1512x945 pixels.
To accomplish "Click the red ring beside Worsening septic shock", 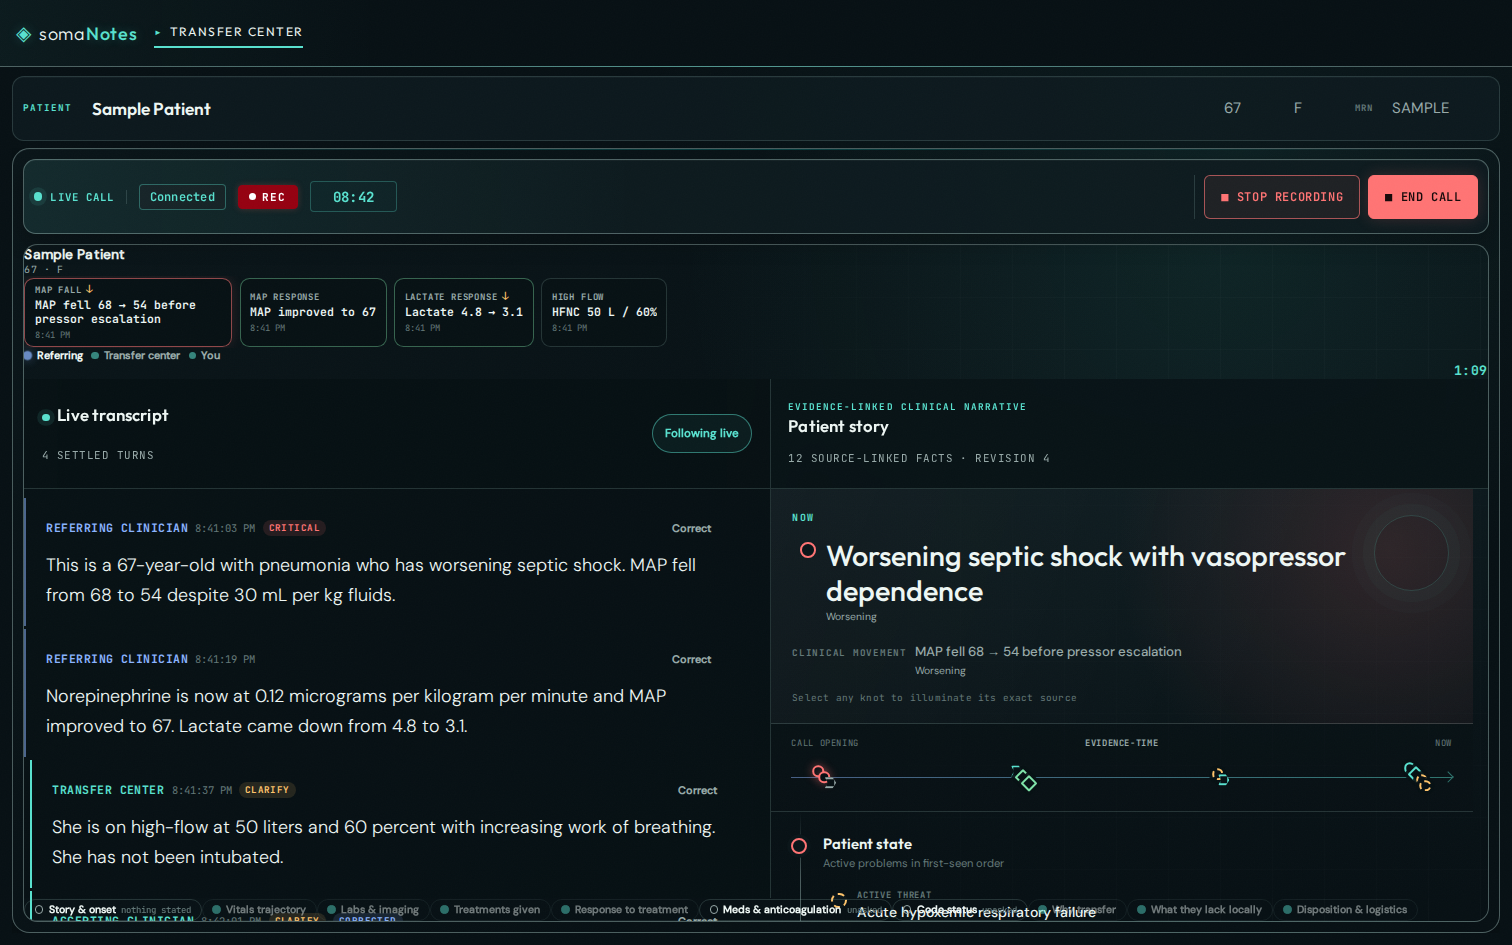I will click(808, 551).
